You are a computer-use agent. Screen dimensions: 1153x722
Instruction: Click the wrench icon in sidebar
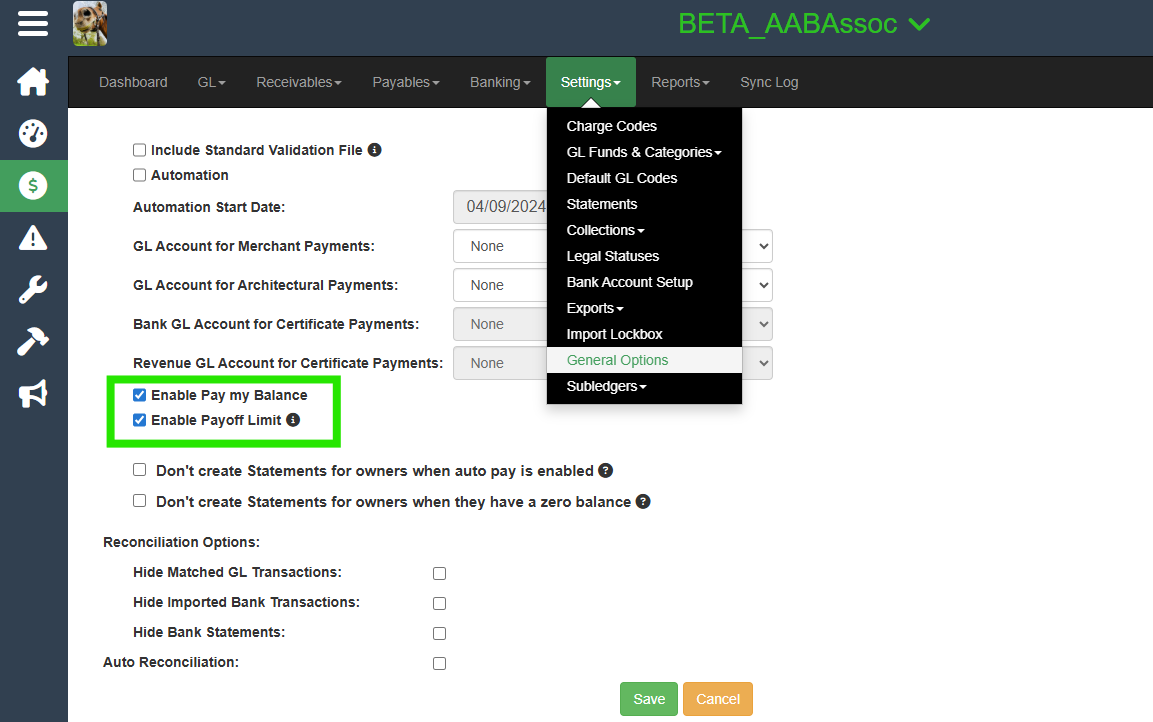coord(33,291)
